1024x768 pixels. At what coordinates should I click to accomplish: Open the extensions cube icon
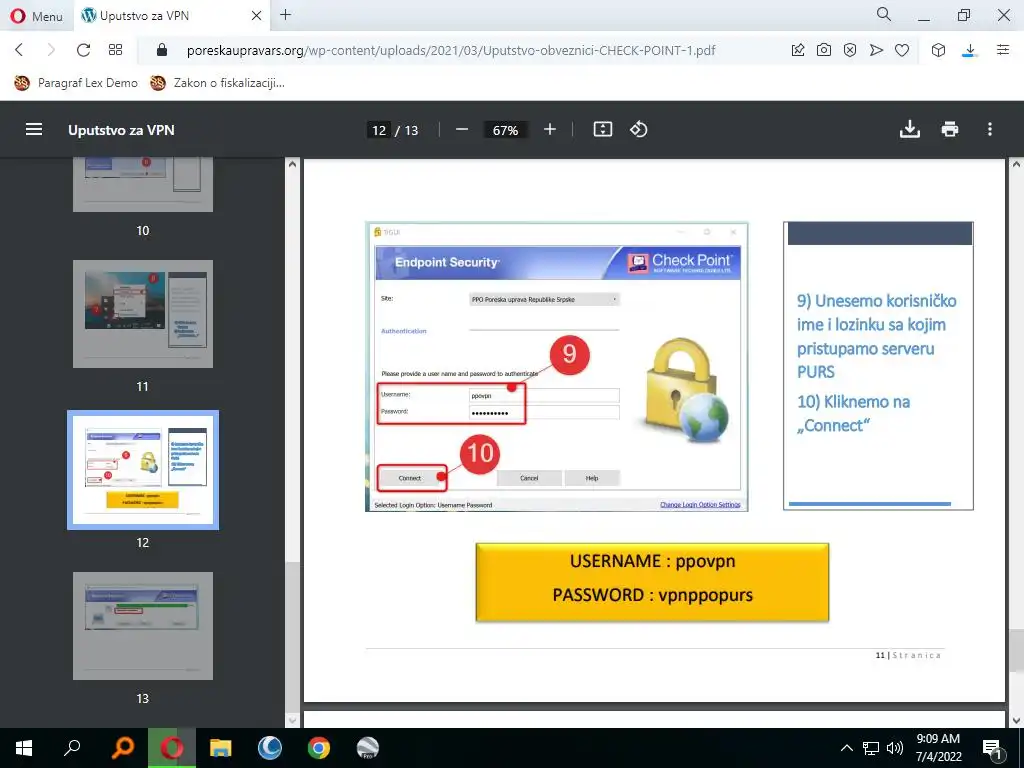[938, 50]
